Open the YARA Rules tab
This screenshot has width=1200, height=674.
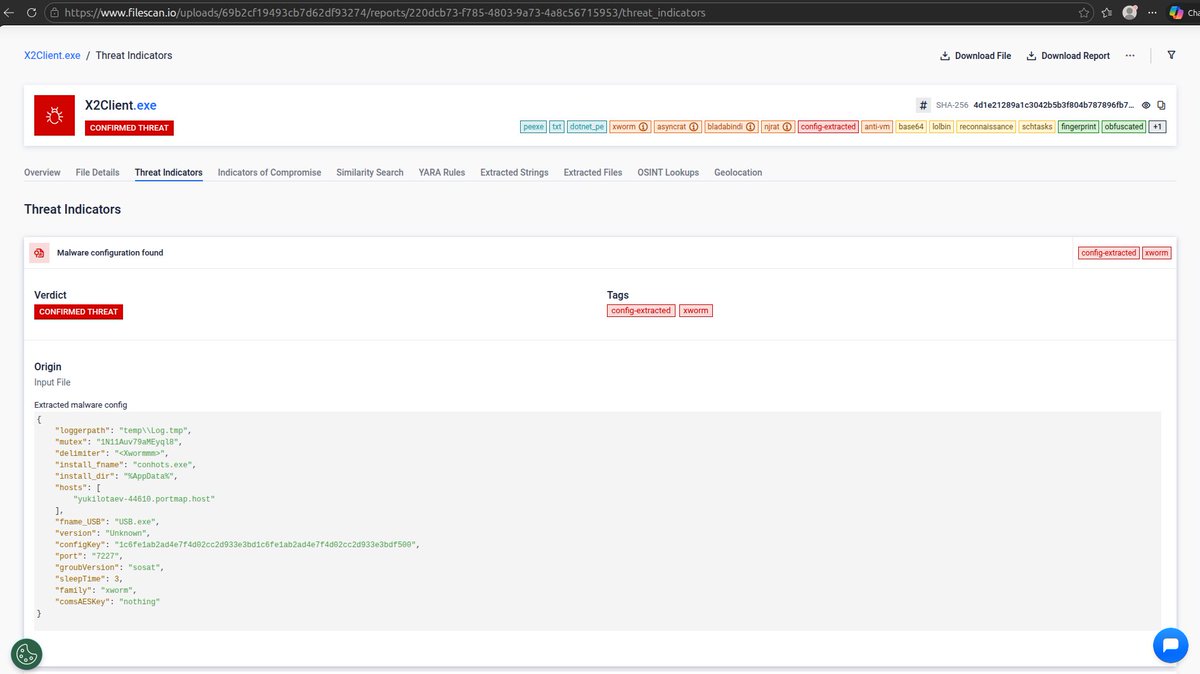pyautogui.click(x=442, y=172)
